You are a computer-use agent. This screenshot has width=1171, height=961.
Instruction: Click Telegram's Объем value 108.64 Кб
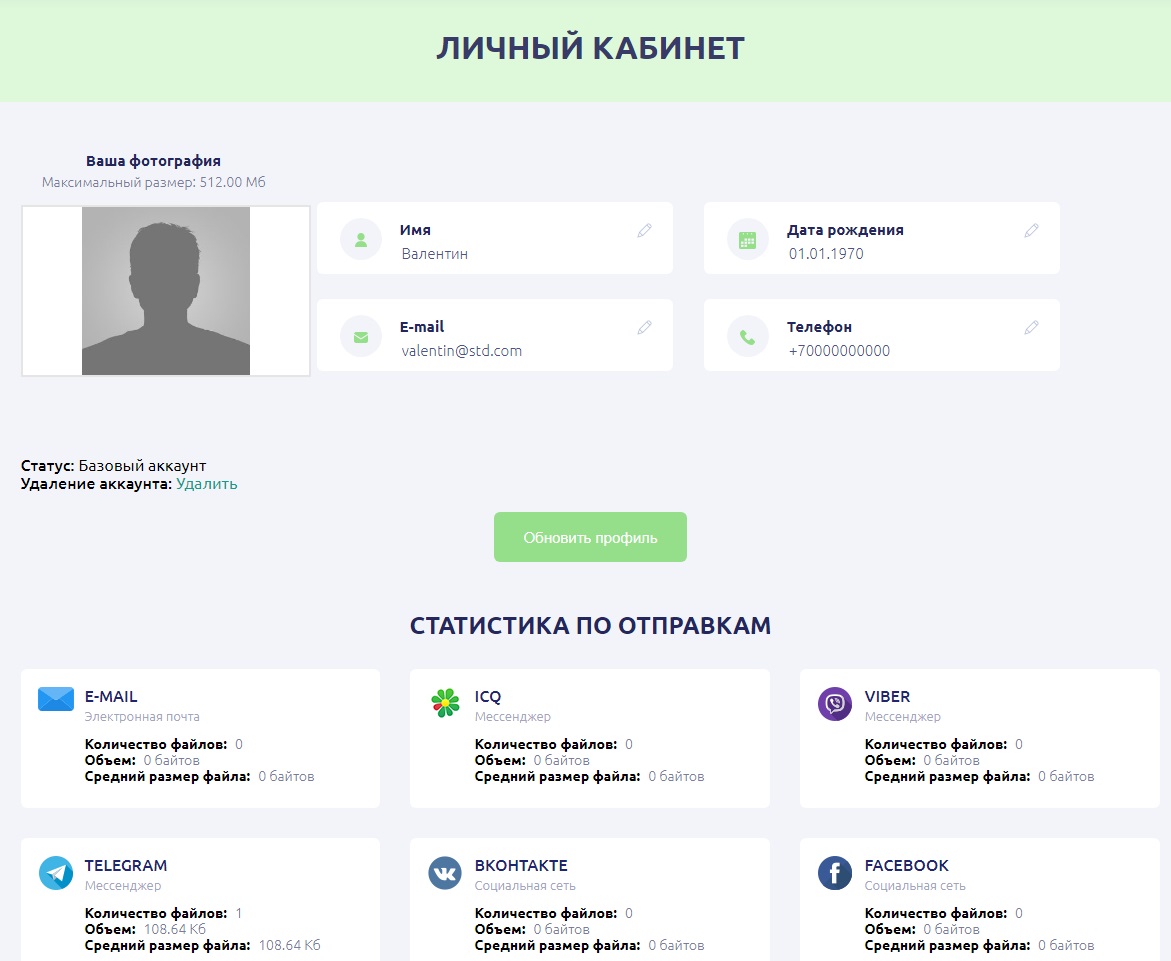click(175, 930)
